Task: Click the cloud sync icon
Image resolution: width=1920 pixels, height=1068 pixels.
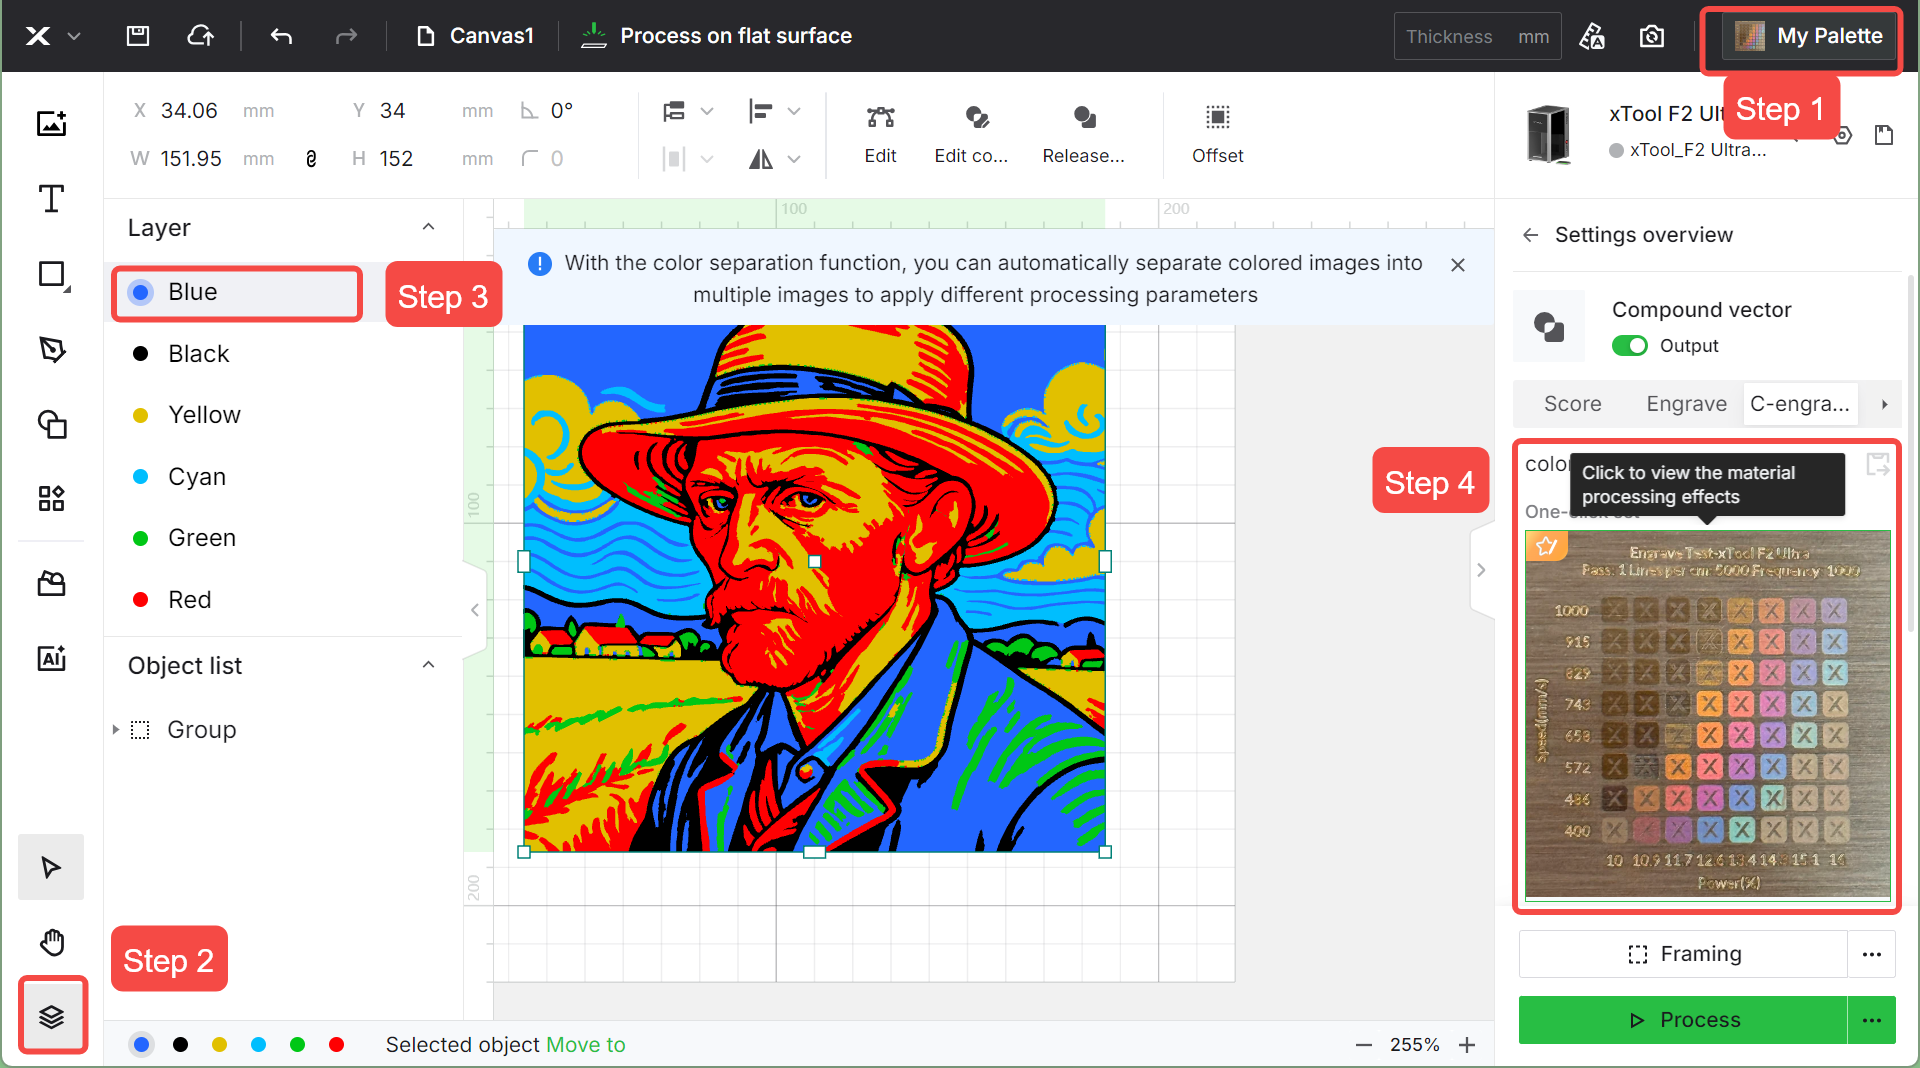Action: 201,36
